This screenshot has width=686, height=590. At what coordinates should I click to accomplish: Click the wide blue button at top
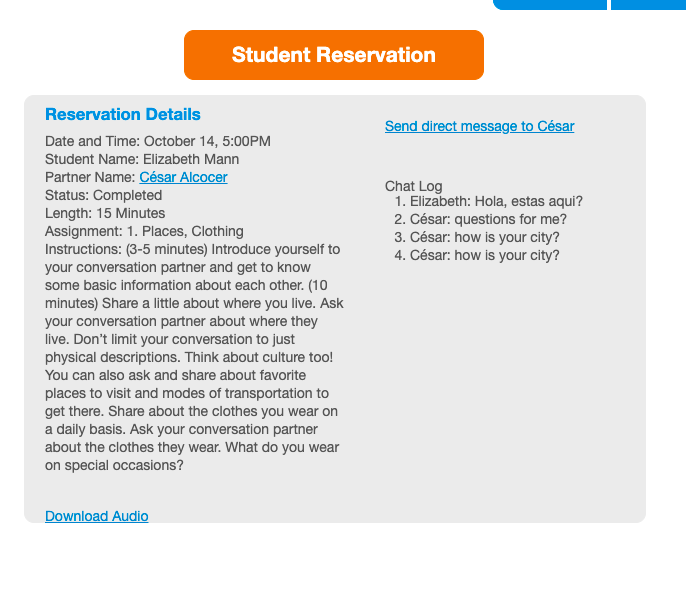[550, 4]
